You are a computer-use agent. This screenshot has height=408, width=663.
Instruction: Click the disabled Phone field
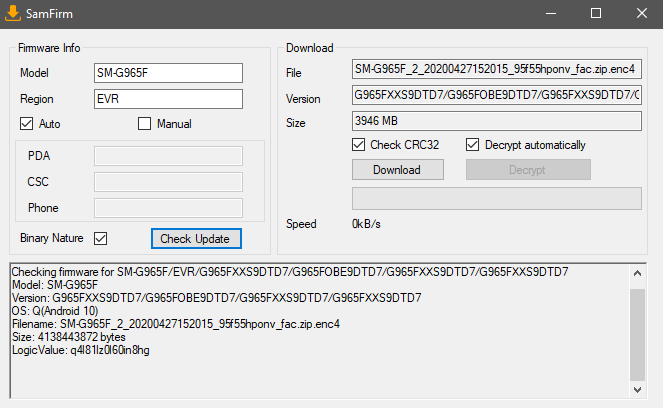coord(168,208)
